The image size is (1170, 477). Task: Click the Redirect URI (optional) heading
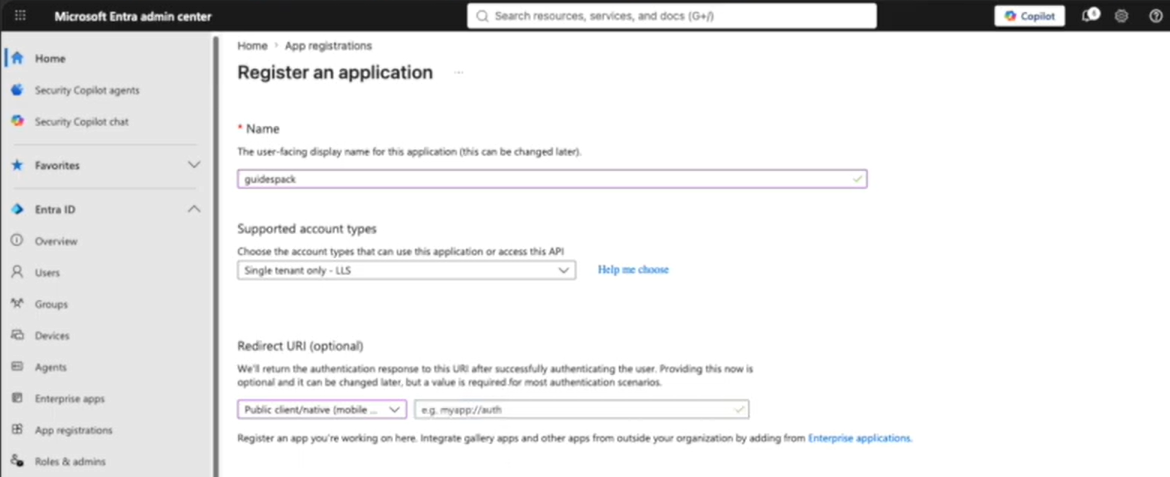(300, 346)
